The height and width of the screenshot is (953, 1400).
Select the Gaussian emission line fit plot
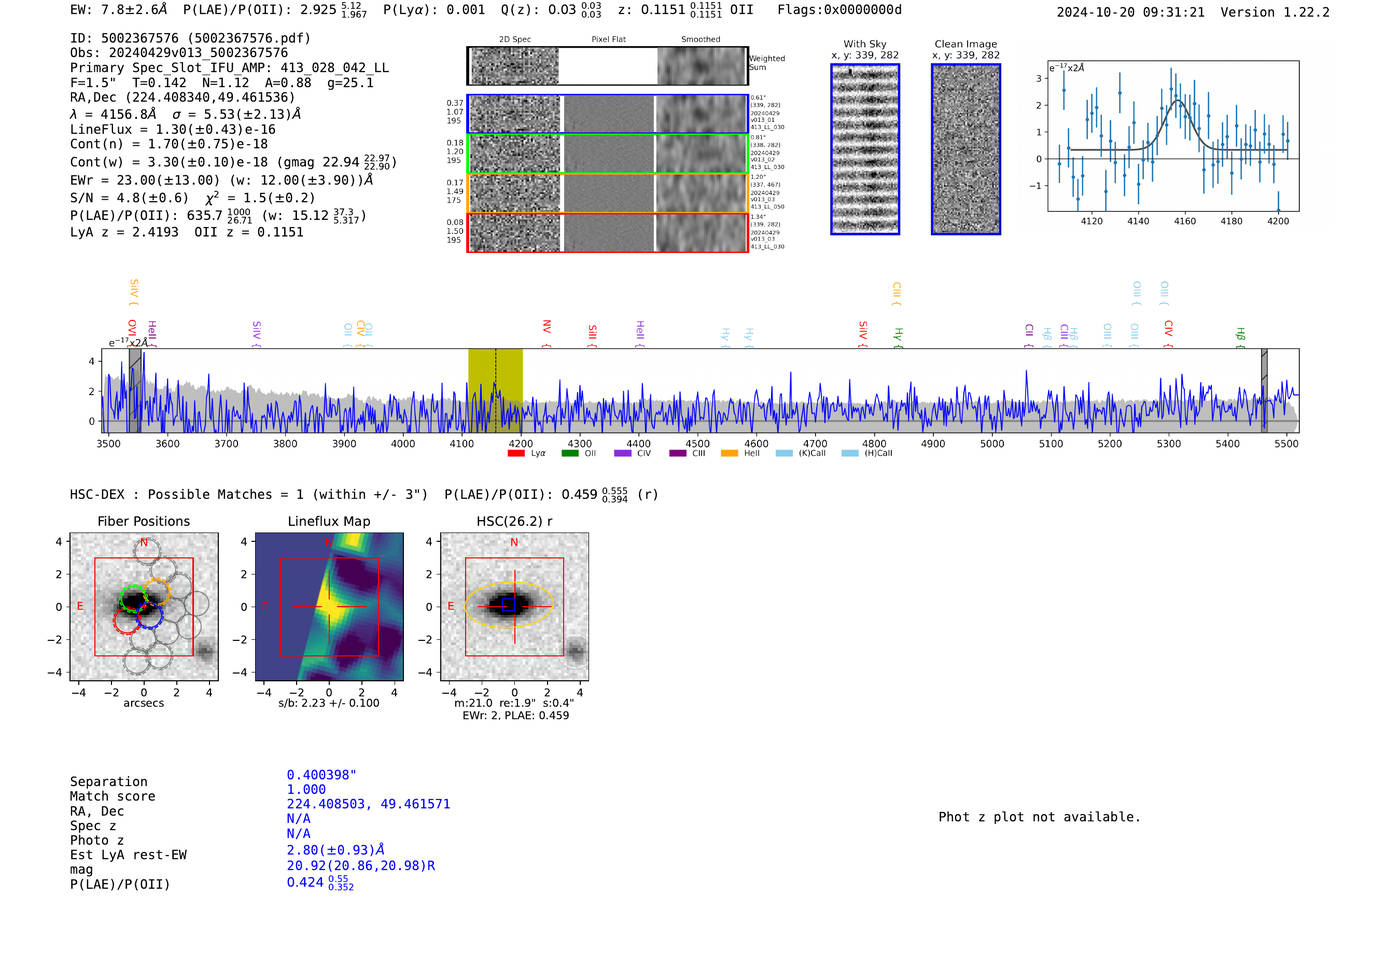pyautogui.click(x=1173, y=136)
